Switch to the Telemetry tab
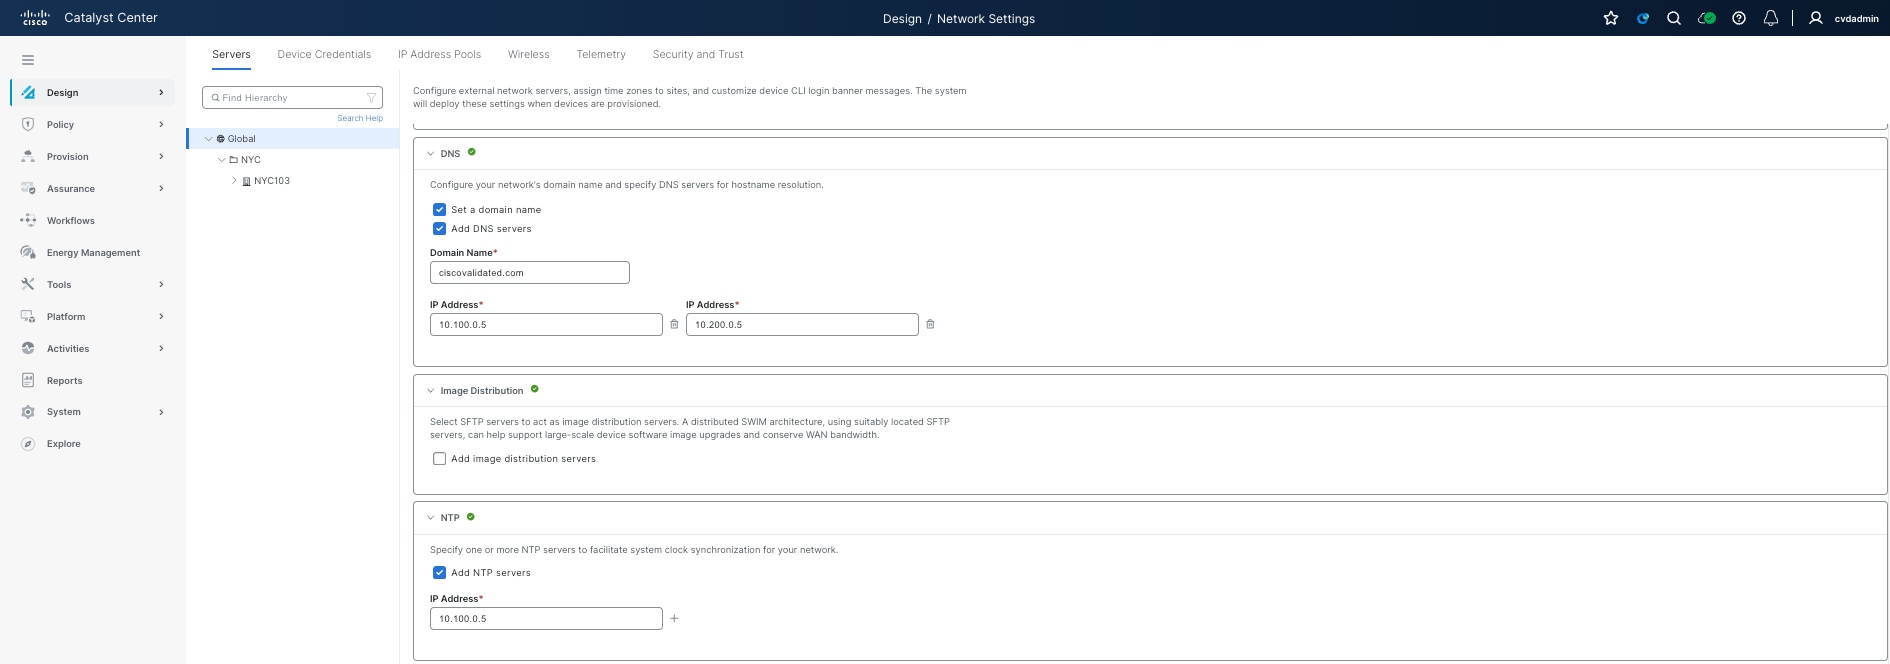Viewport: 1890px width, 664px height. 601,54
